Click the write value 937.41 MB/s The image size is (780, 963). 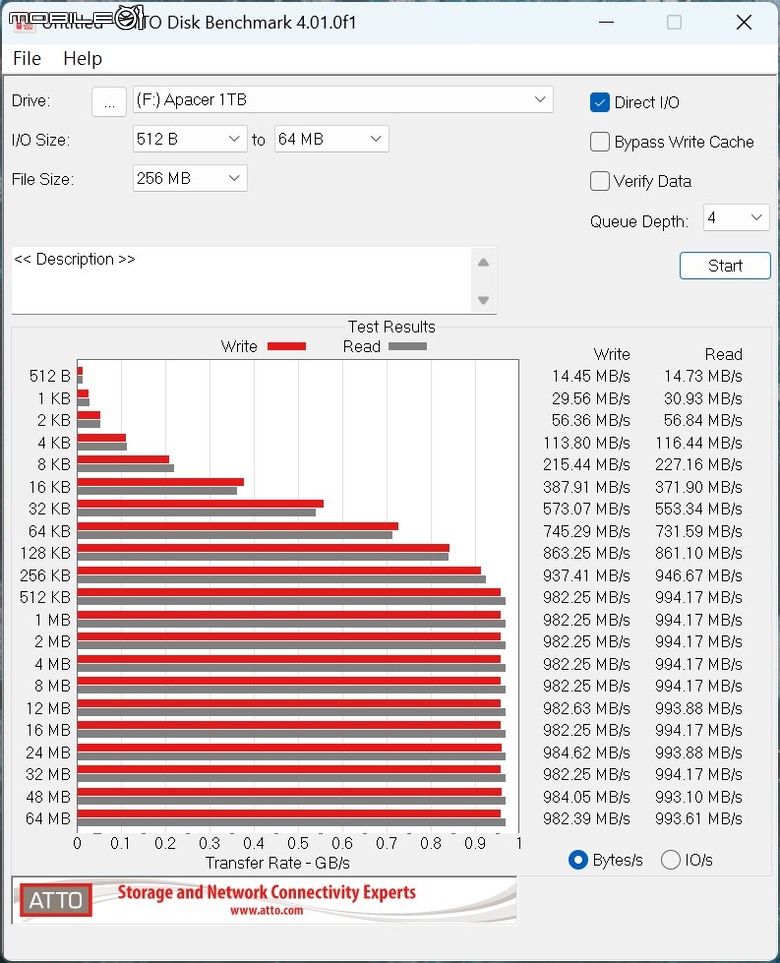pos(587,575)
